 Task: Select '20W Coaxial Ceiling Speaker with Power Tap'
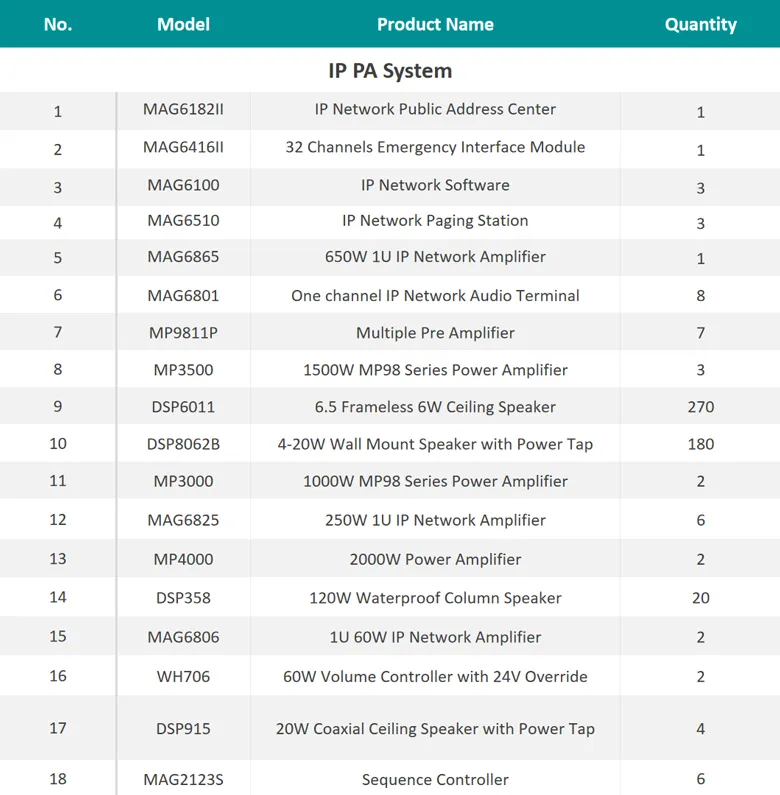pyautogui.click(x=435, y=729)
